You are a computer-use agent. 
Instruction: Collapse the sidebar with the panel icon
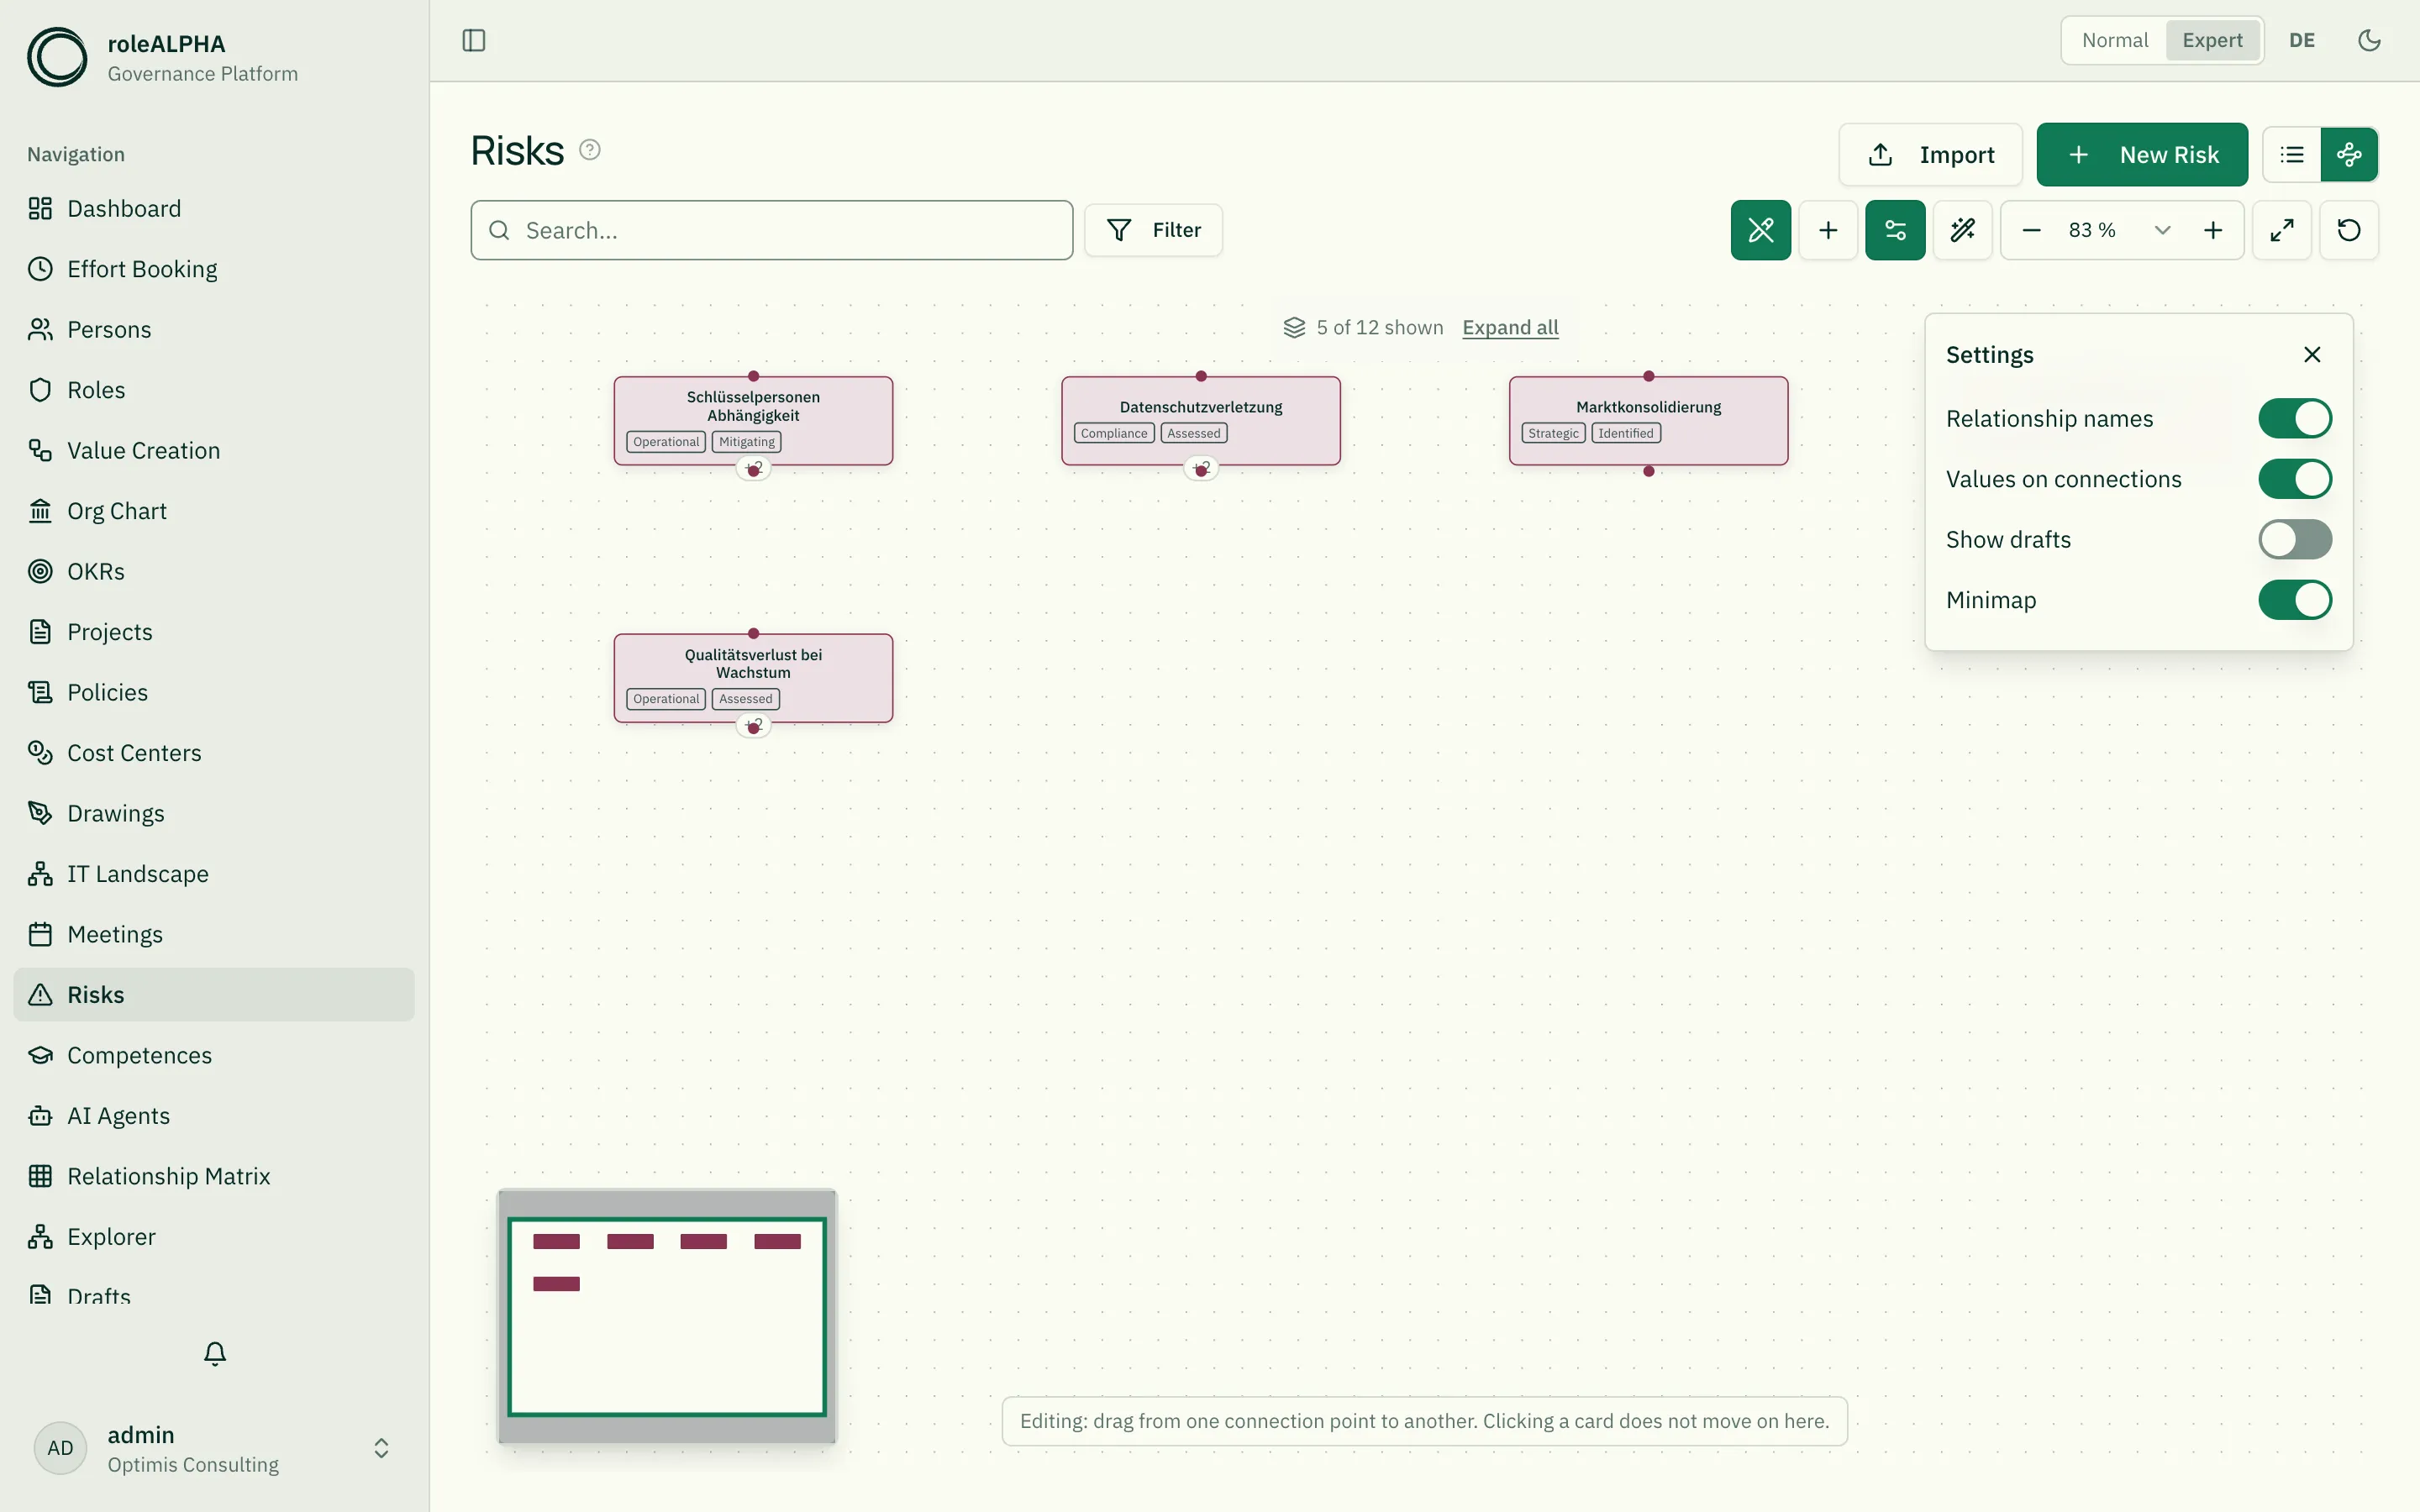point(474,40)
